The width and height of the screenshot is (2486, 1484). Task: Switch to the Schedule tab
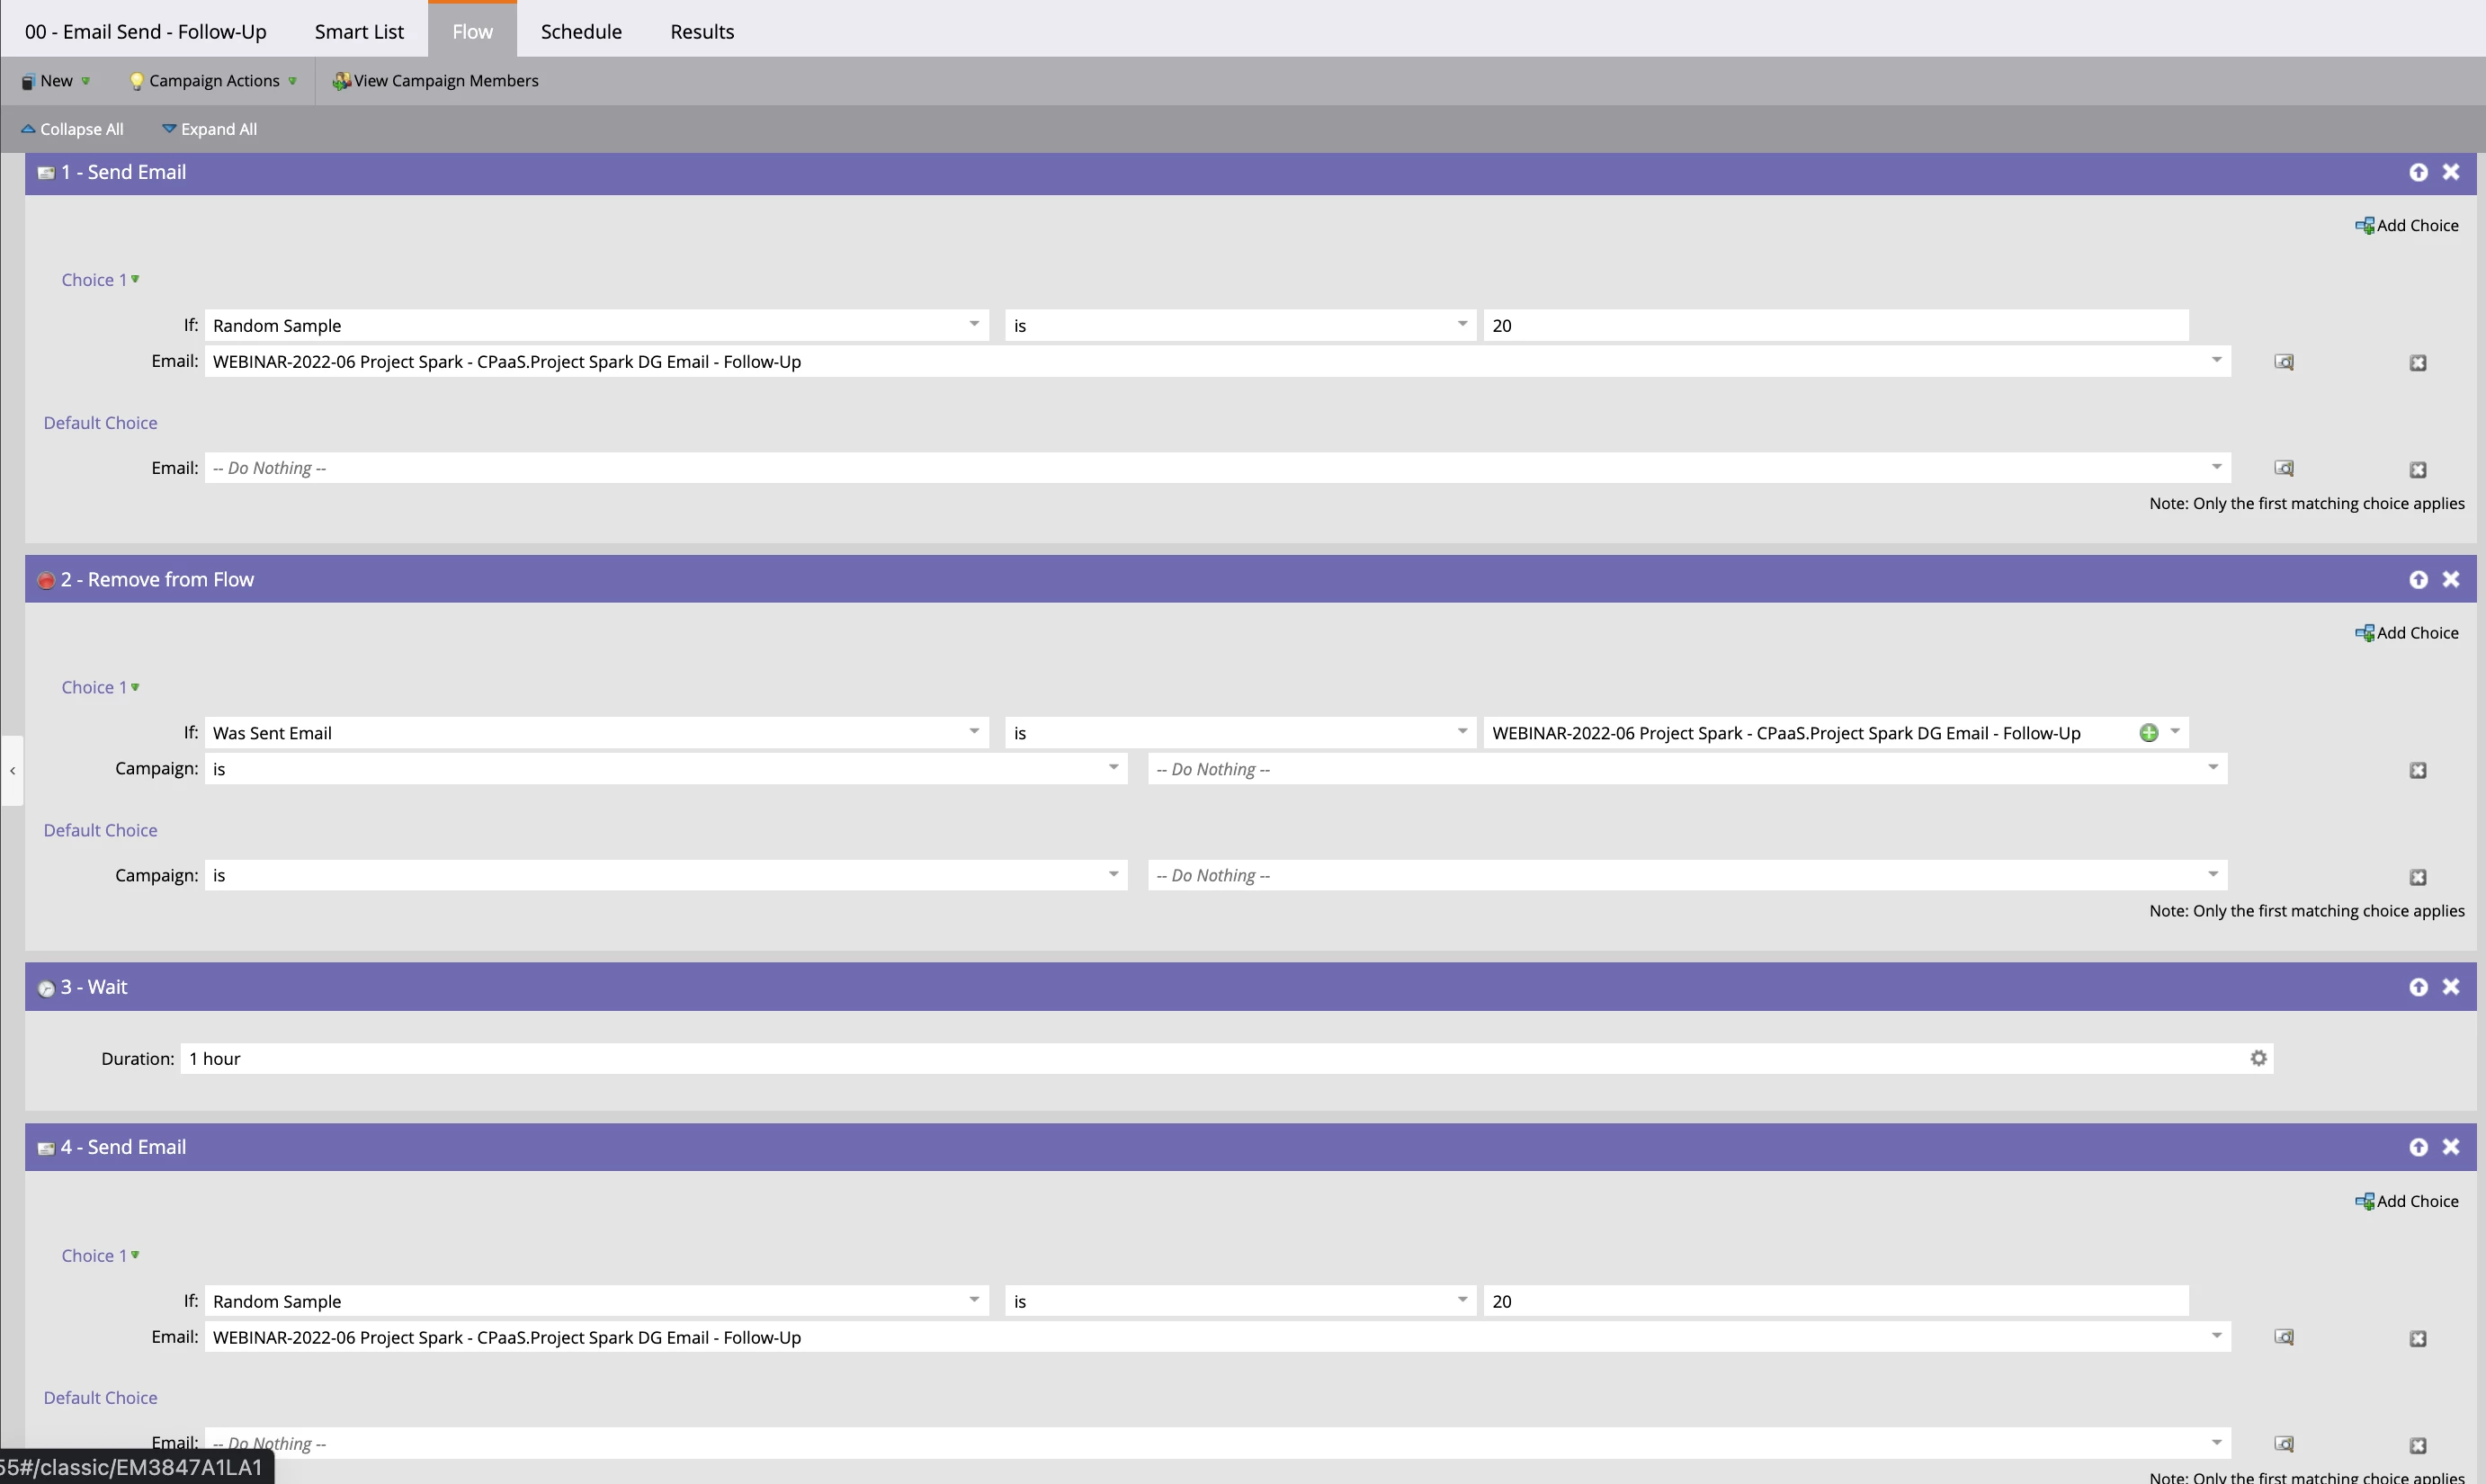pyautogui.click(x=581, y=31)
